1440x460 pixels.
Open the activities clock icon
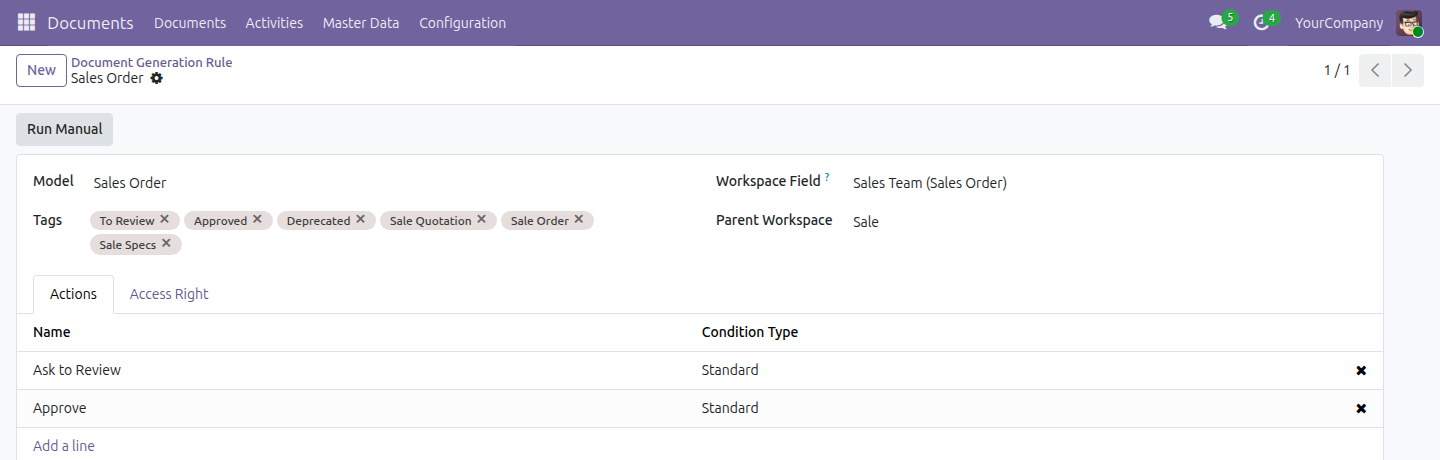[x=1261, y=22]
